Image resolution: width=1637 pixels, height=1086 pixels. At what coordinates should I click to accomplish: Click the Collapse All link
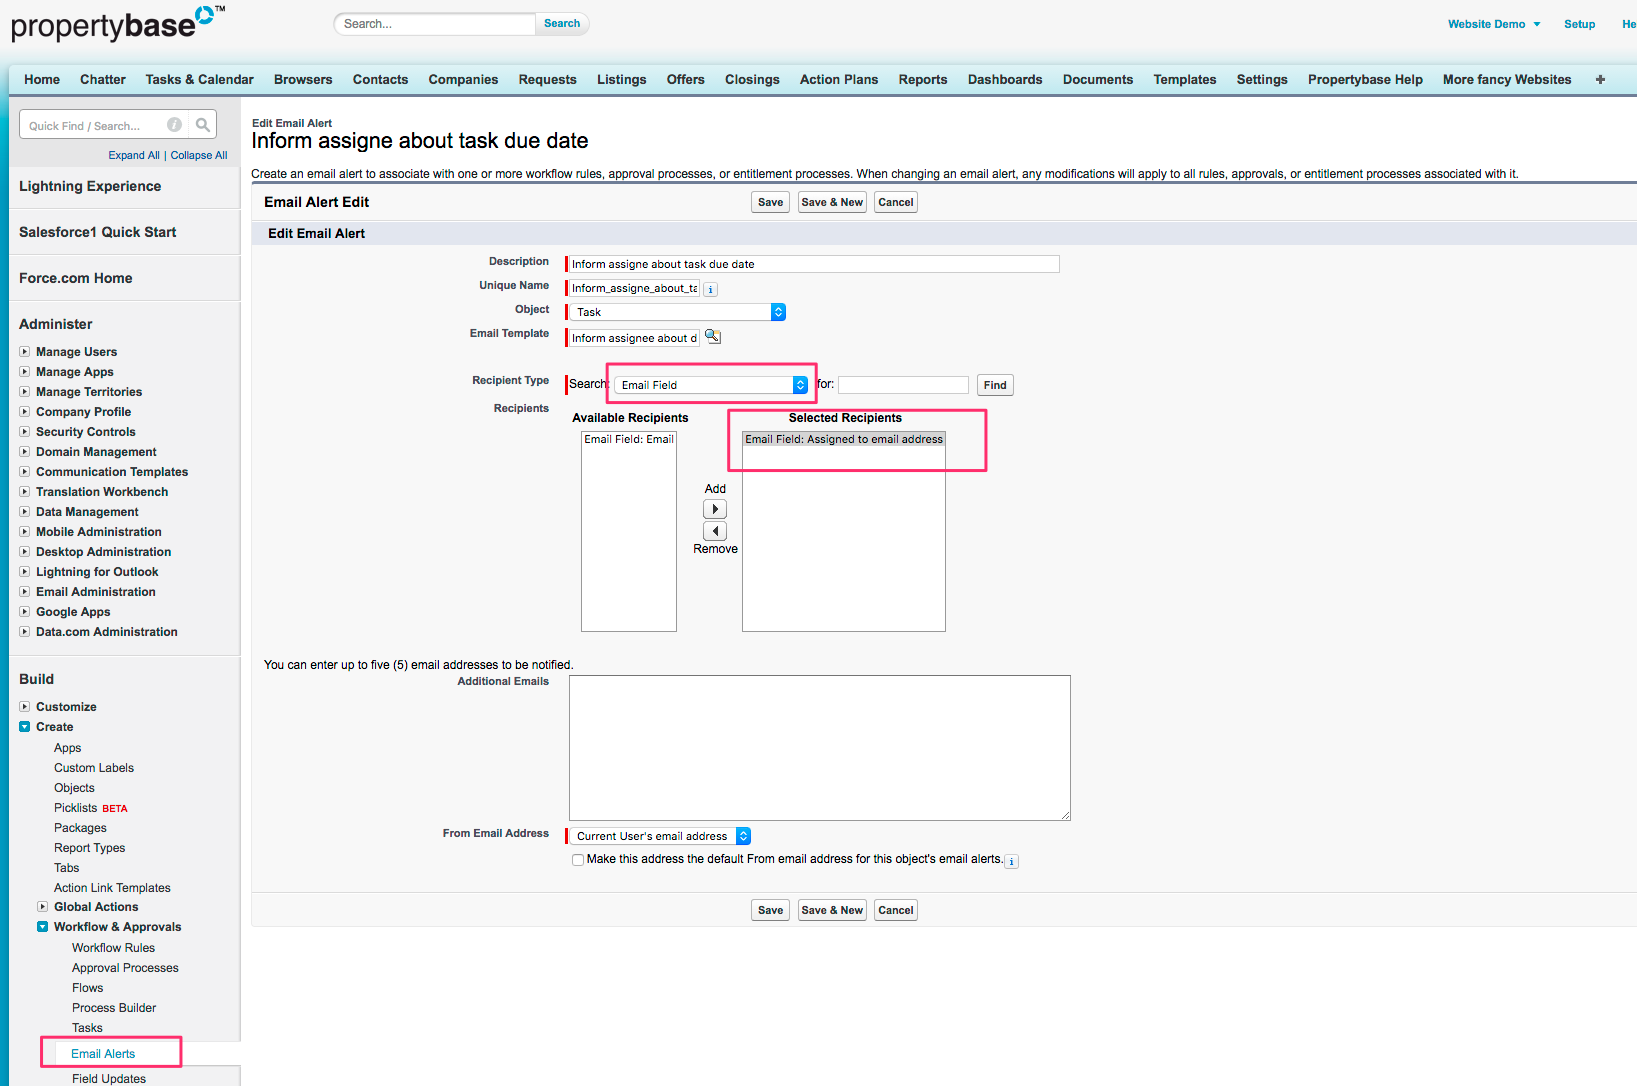[x=199, y=155]
